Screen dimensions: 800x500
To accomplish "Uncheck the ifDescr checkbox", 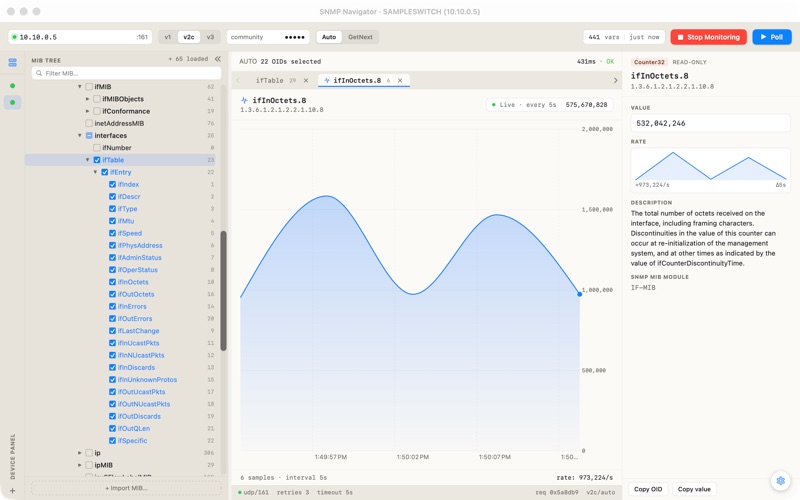I will (x=112, y=197).
